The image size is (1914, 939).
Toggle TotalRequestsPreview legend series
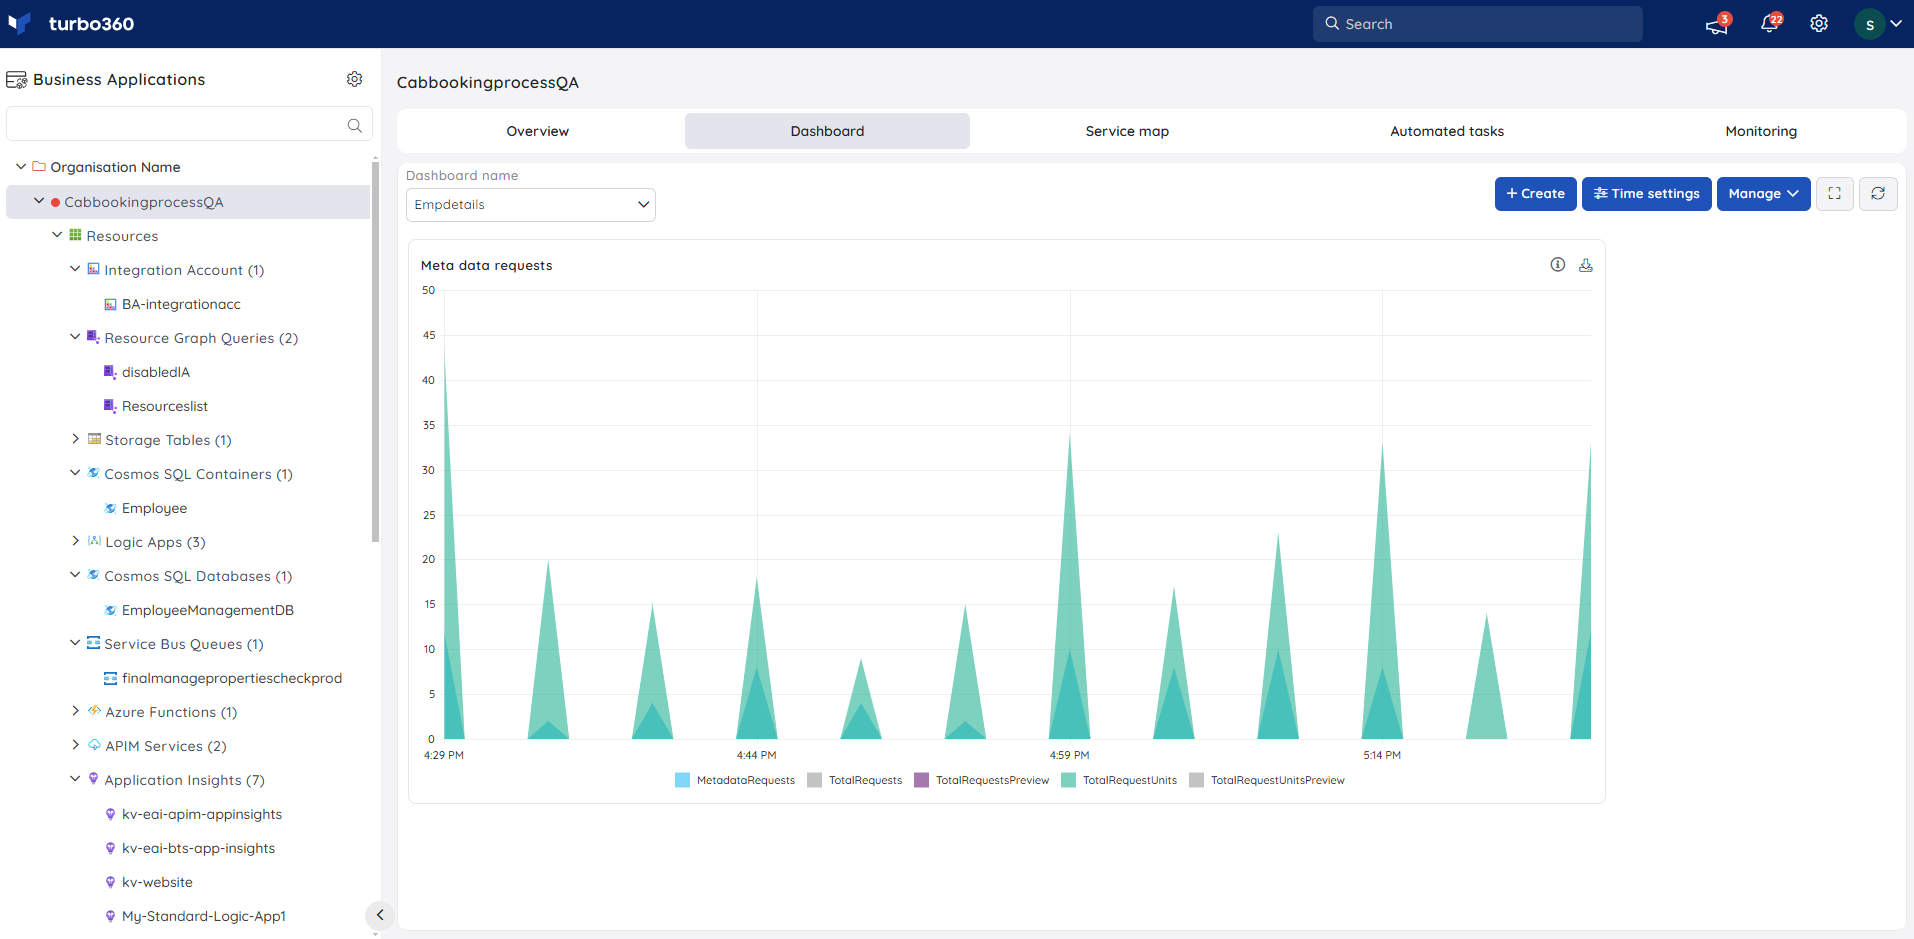982,780
